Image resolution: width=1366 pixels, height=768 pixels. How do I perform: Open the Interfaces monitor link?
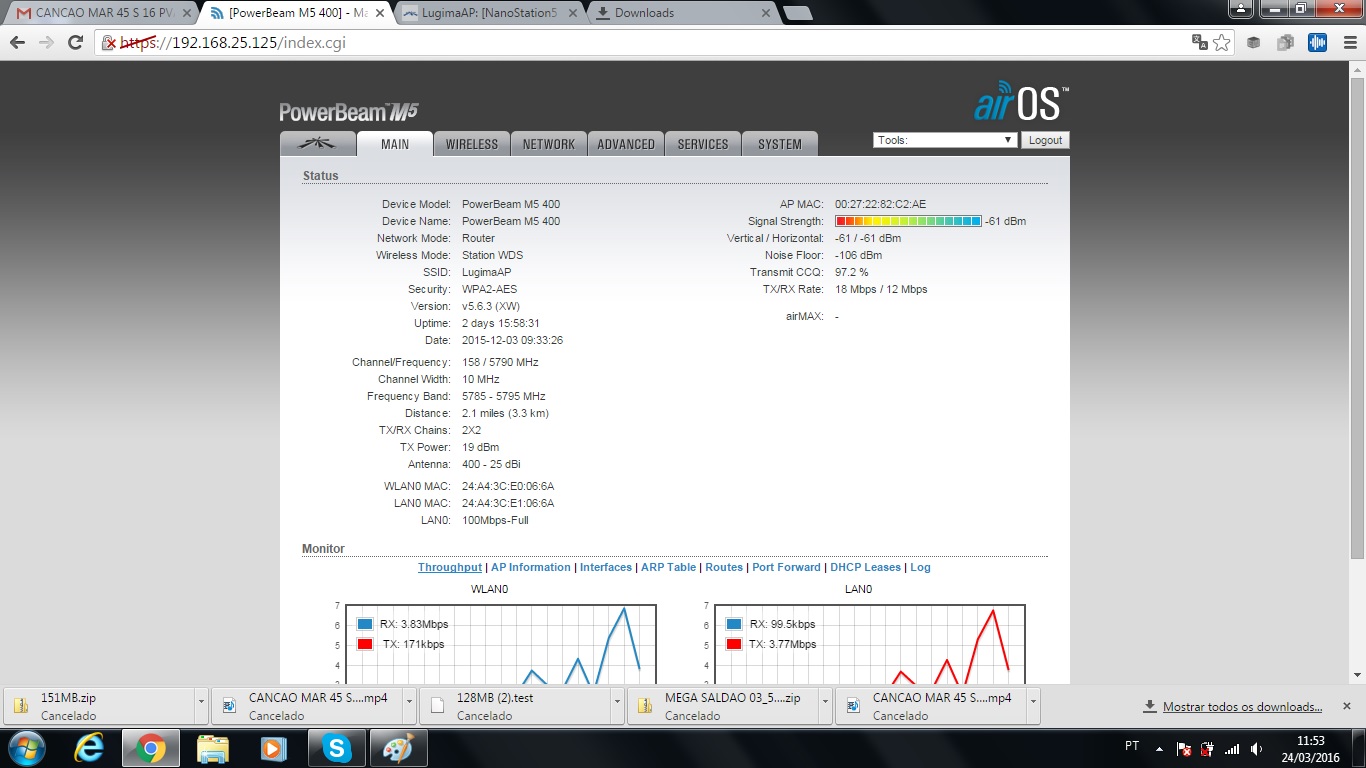(x=606, y=567)
